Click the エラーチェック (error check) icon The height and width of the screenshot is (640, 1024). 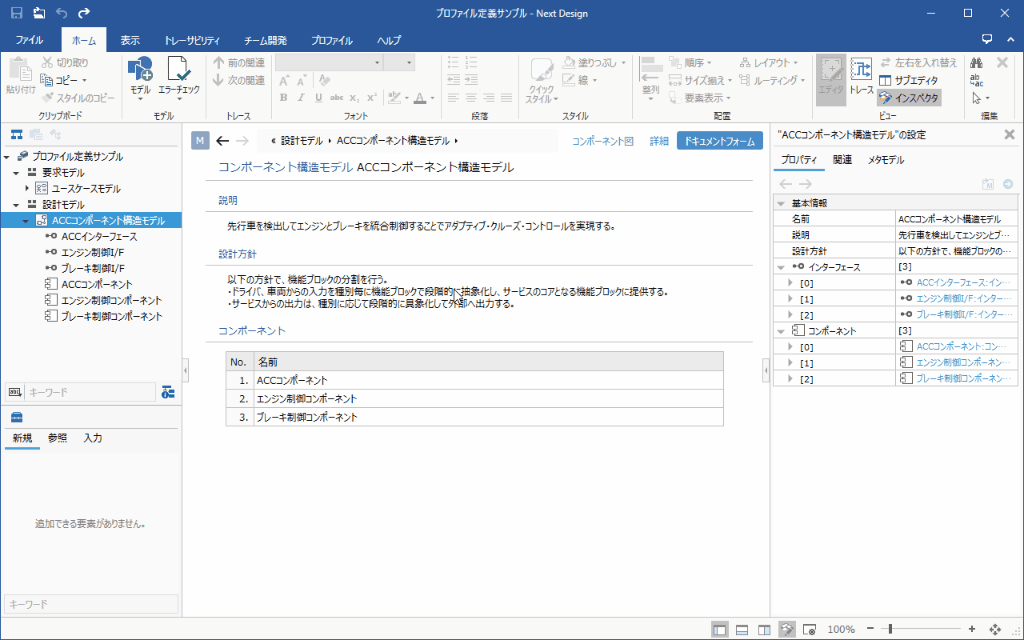178,72
